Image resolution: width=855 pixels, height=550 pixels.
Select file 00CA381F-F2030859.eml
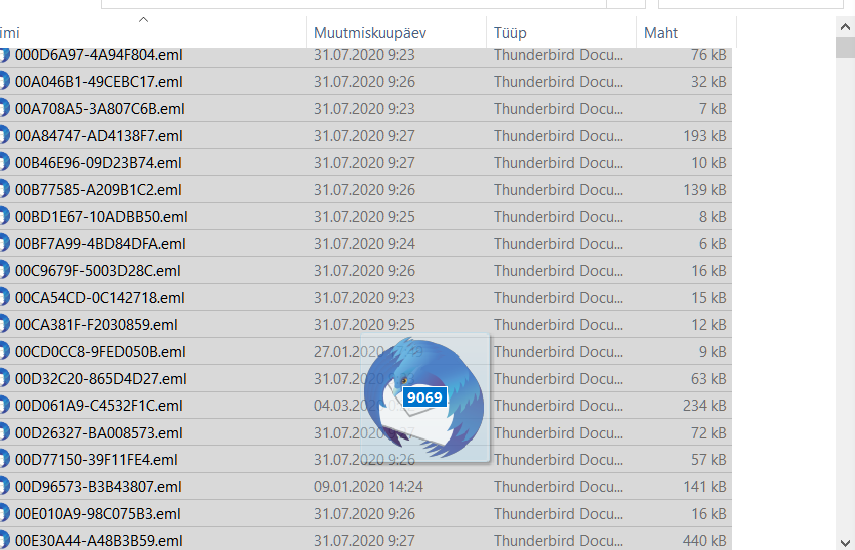97,325
